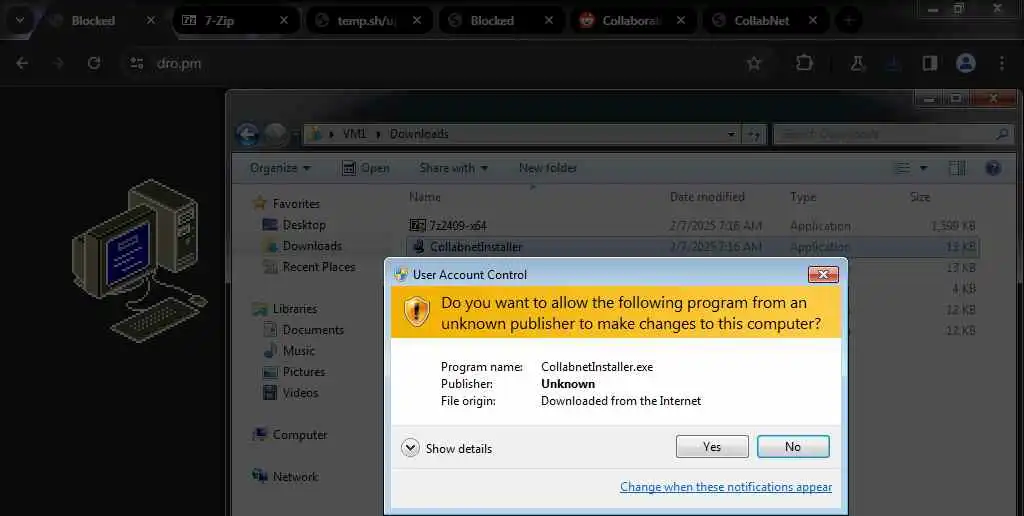Go back in the browser
Screen dimensions: 1024x516
pyautogui.click(x=22, y=63)
